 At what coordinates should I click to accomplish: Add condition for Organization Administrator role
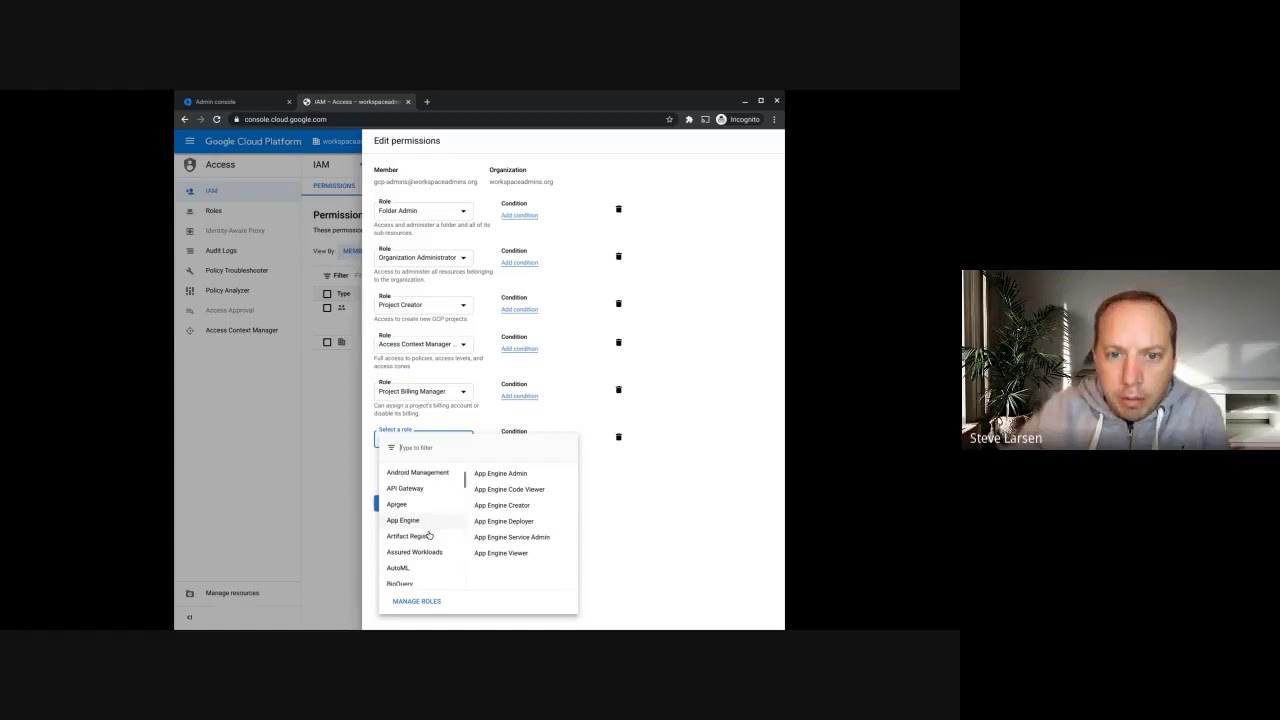click(x=519, y=262)
